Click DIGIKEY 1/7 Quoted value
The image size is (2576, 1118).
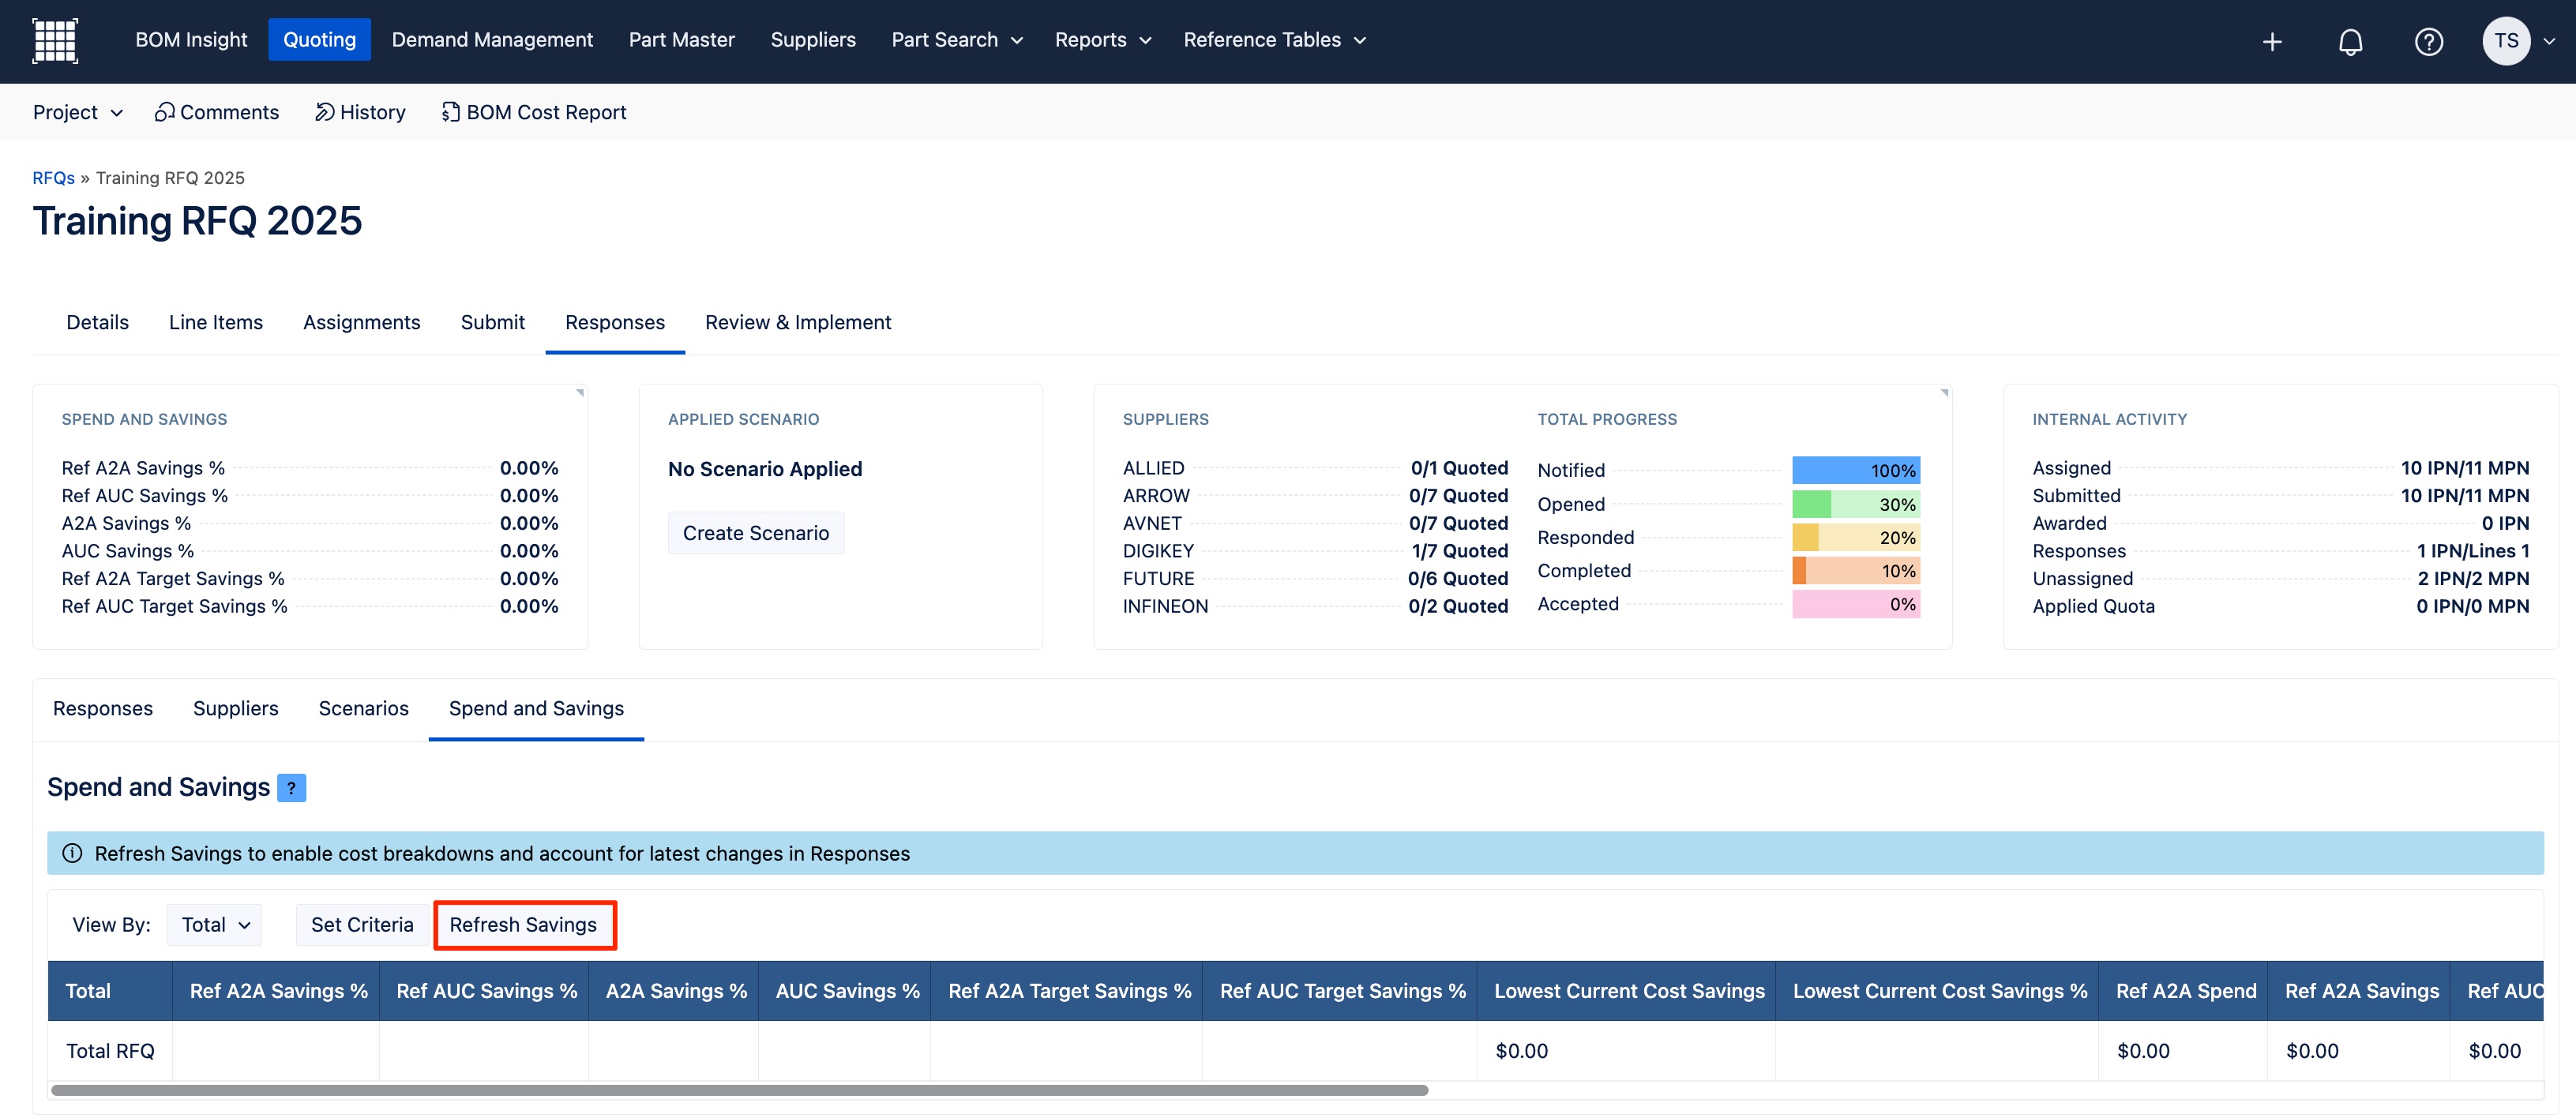click(x=1459, y=551)
